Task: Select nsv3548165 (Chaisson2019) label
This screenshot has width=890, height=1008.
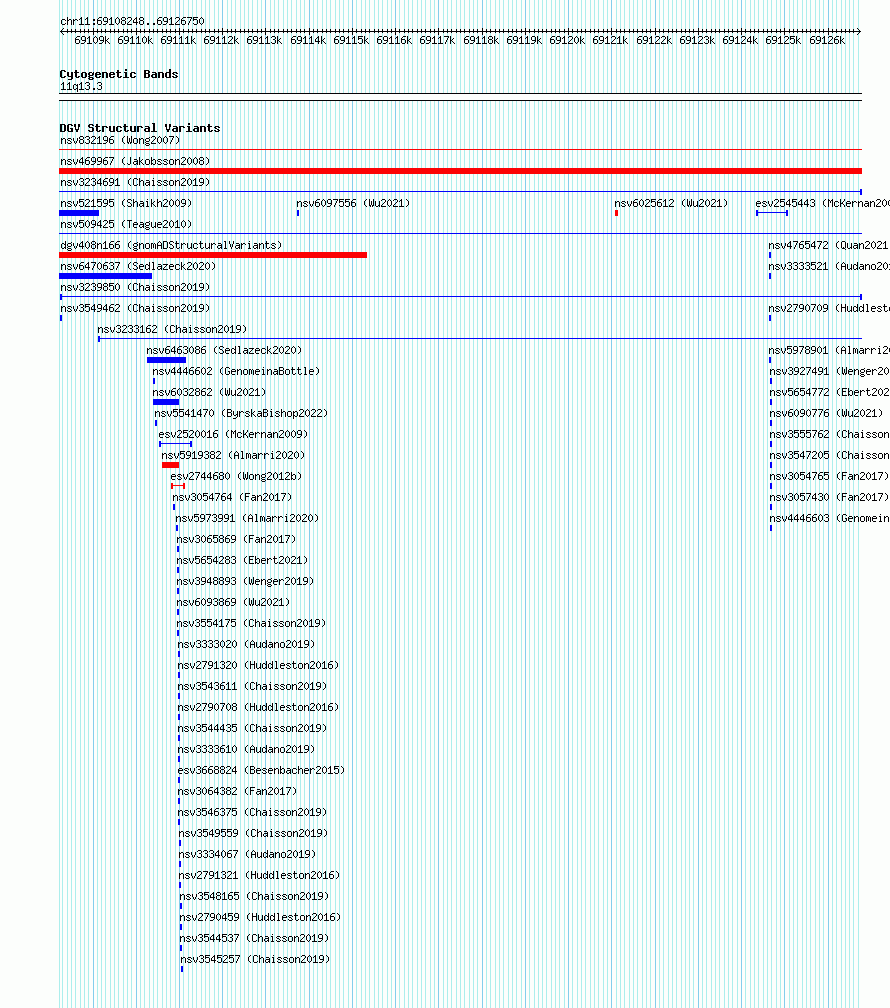Action: click(254, 896)
